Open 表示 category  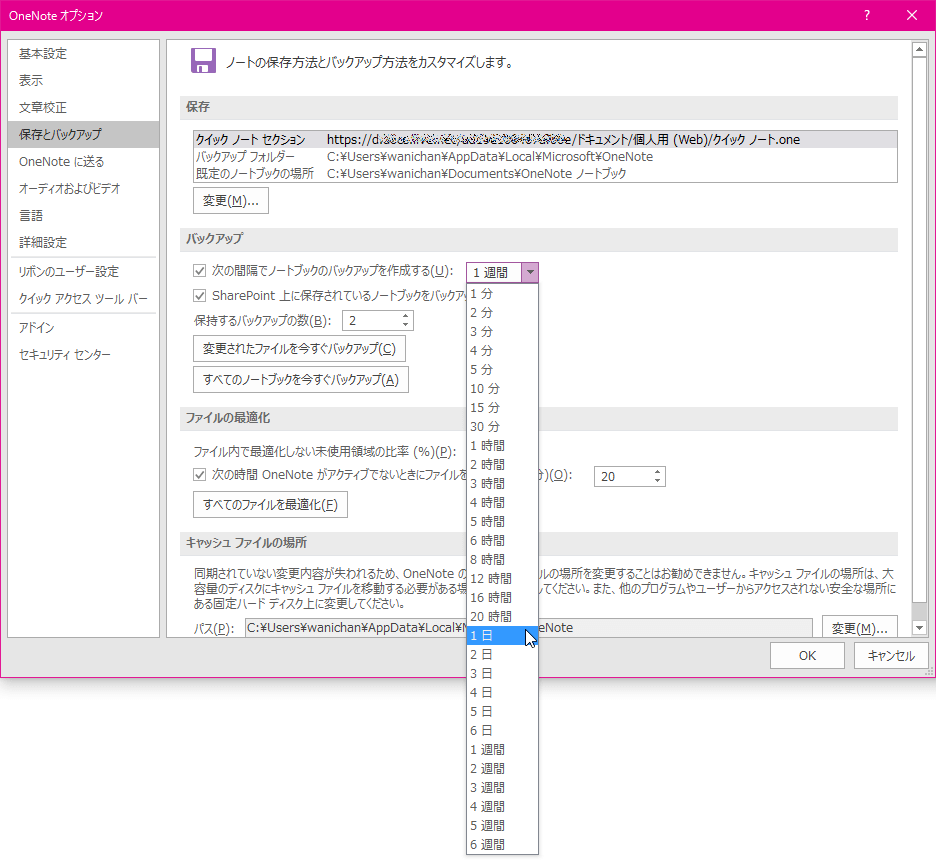pyautogui.click(x=84, y=81)
